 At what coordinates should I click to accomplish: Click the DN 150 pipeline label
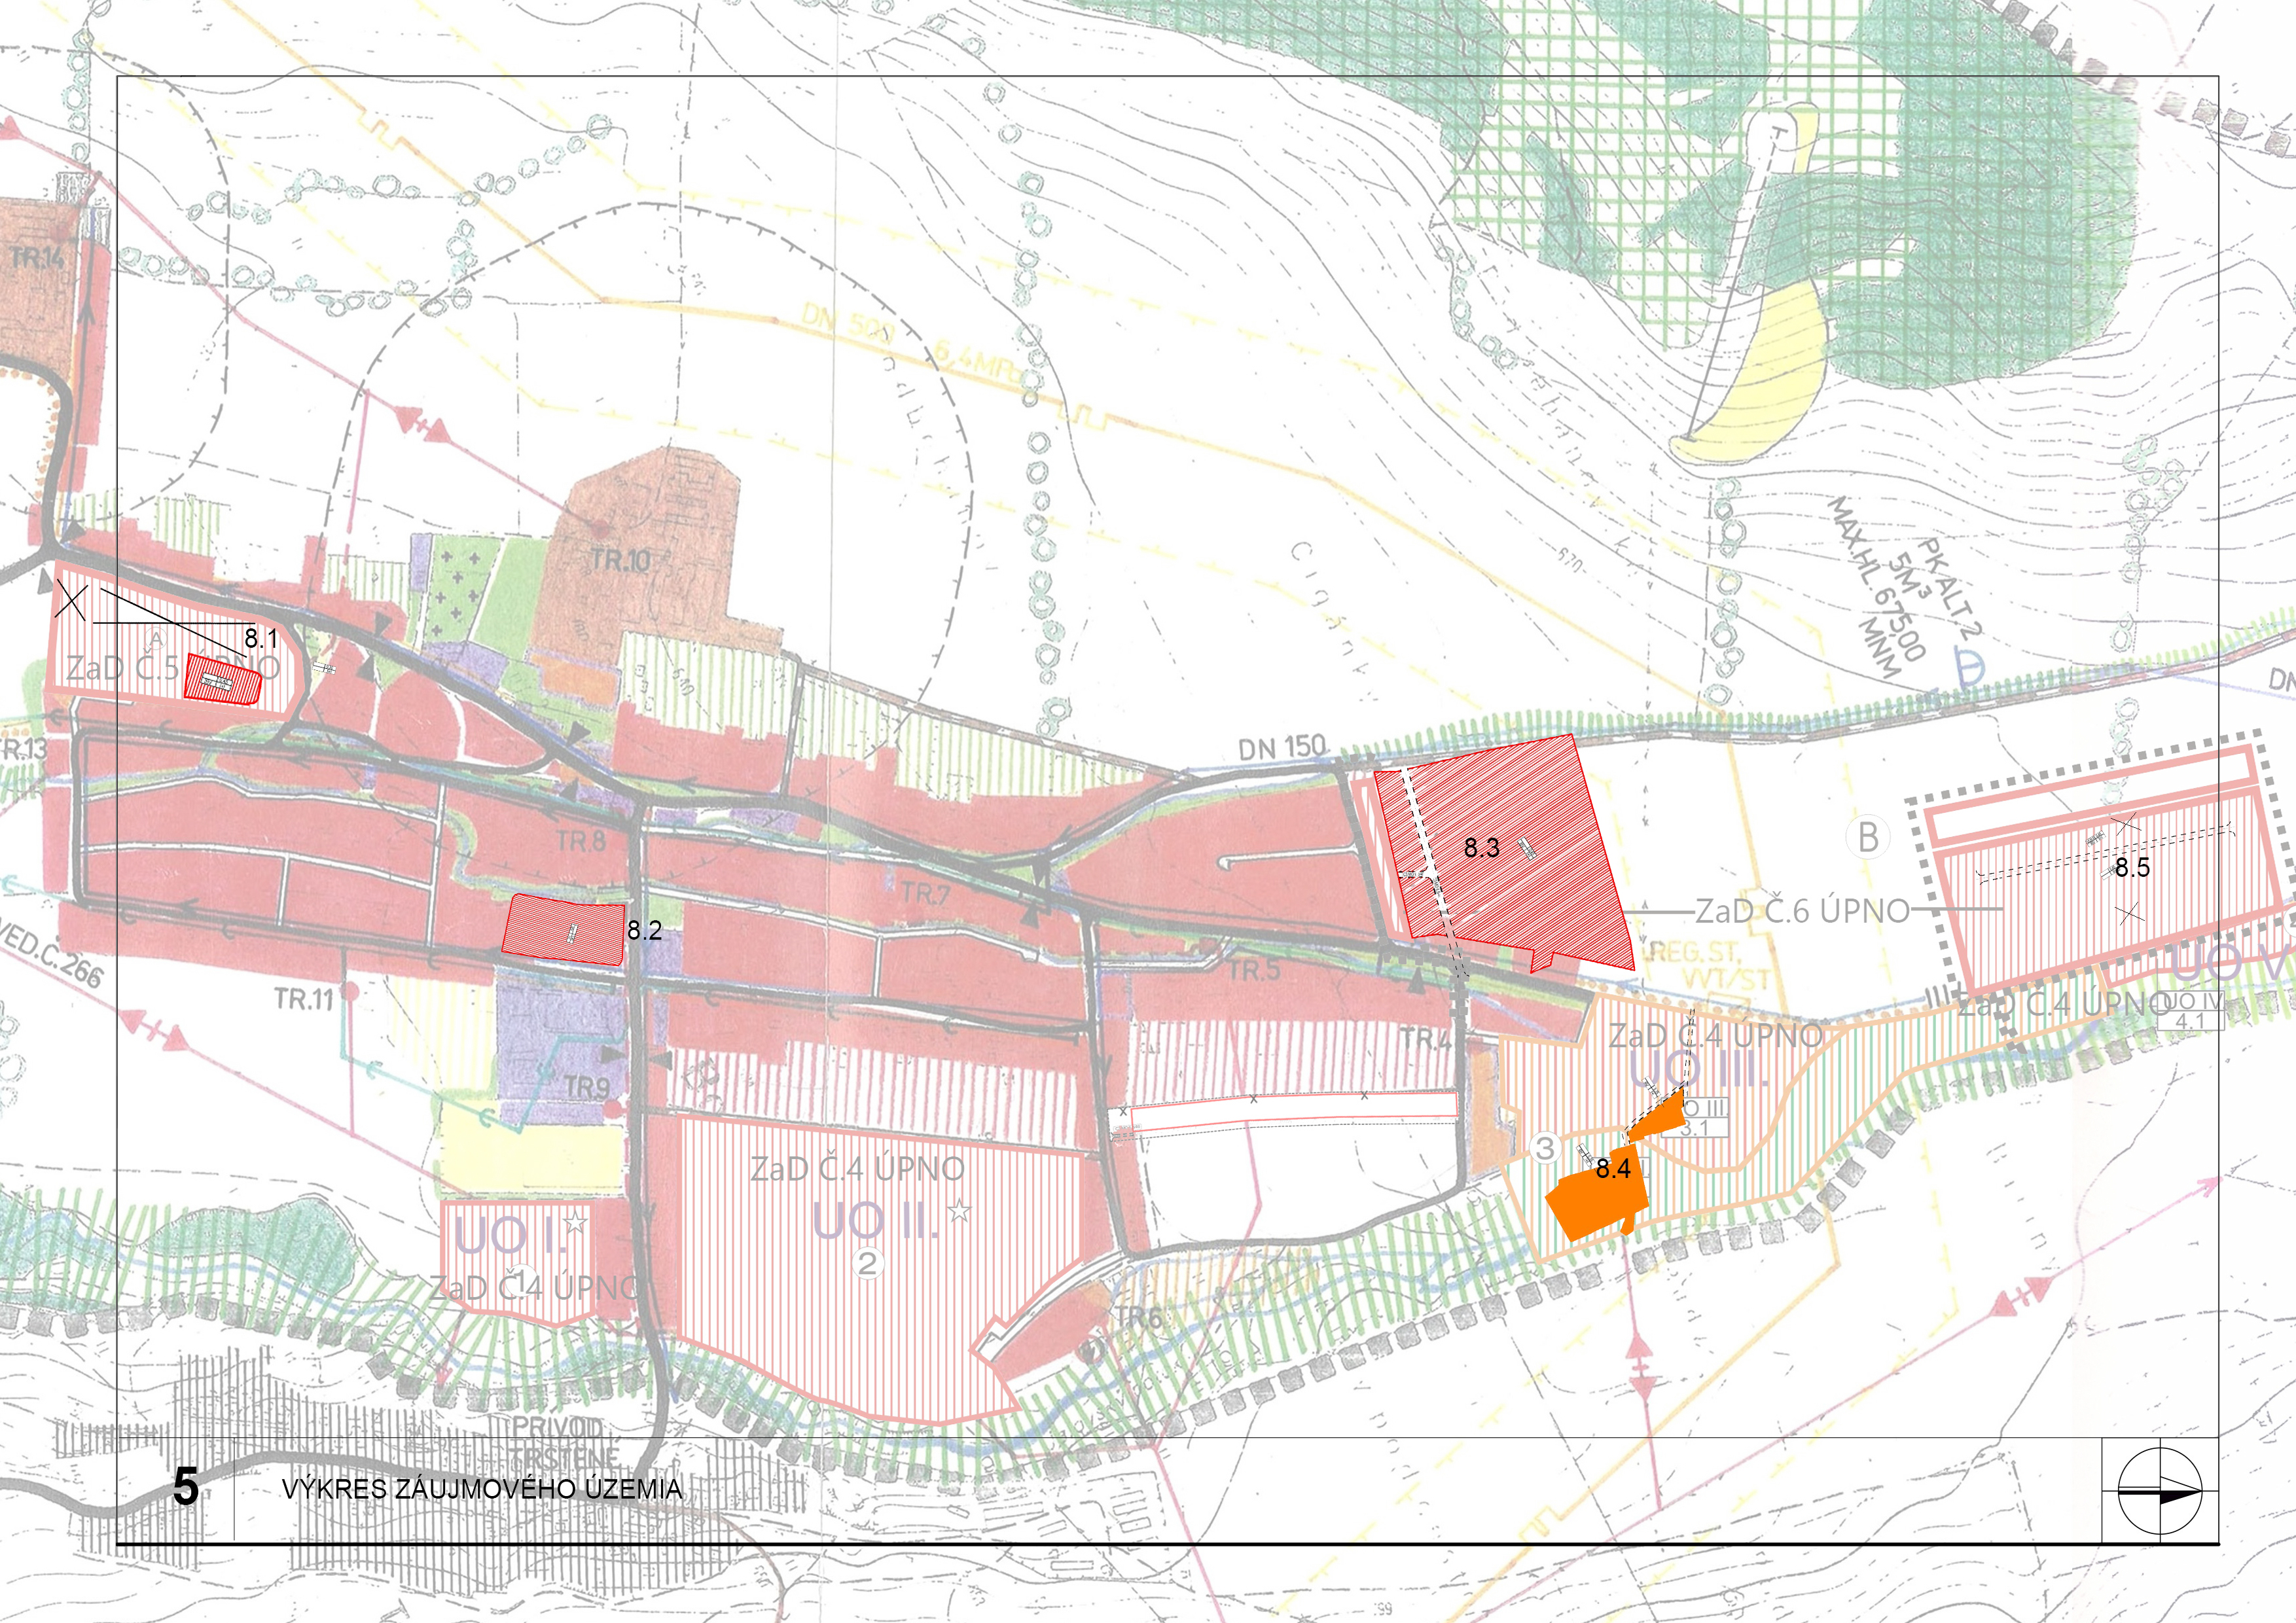(1282, 748)
